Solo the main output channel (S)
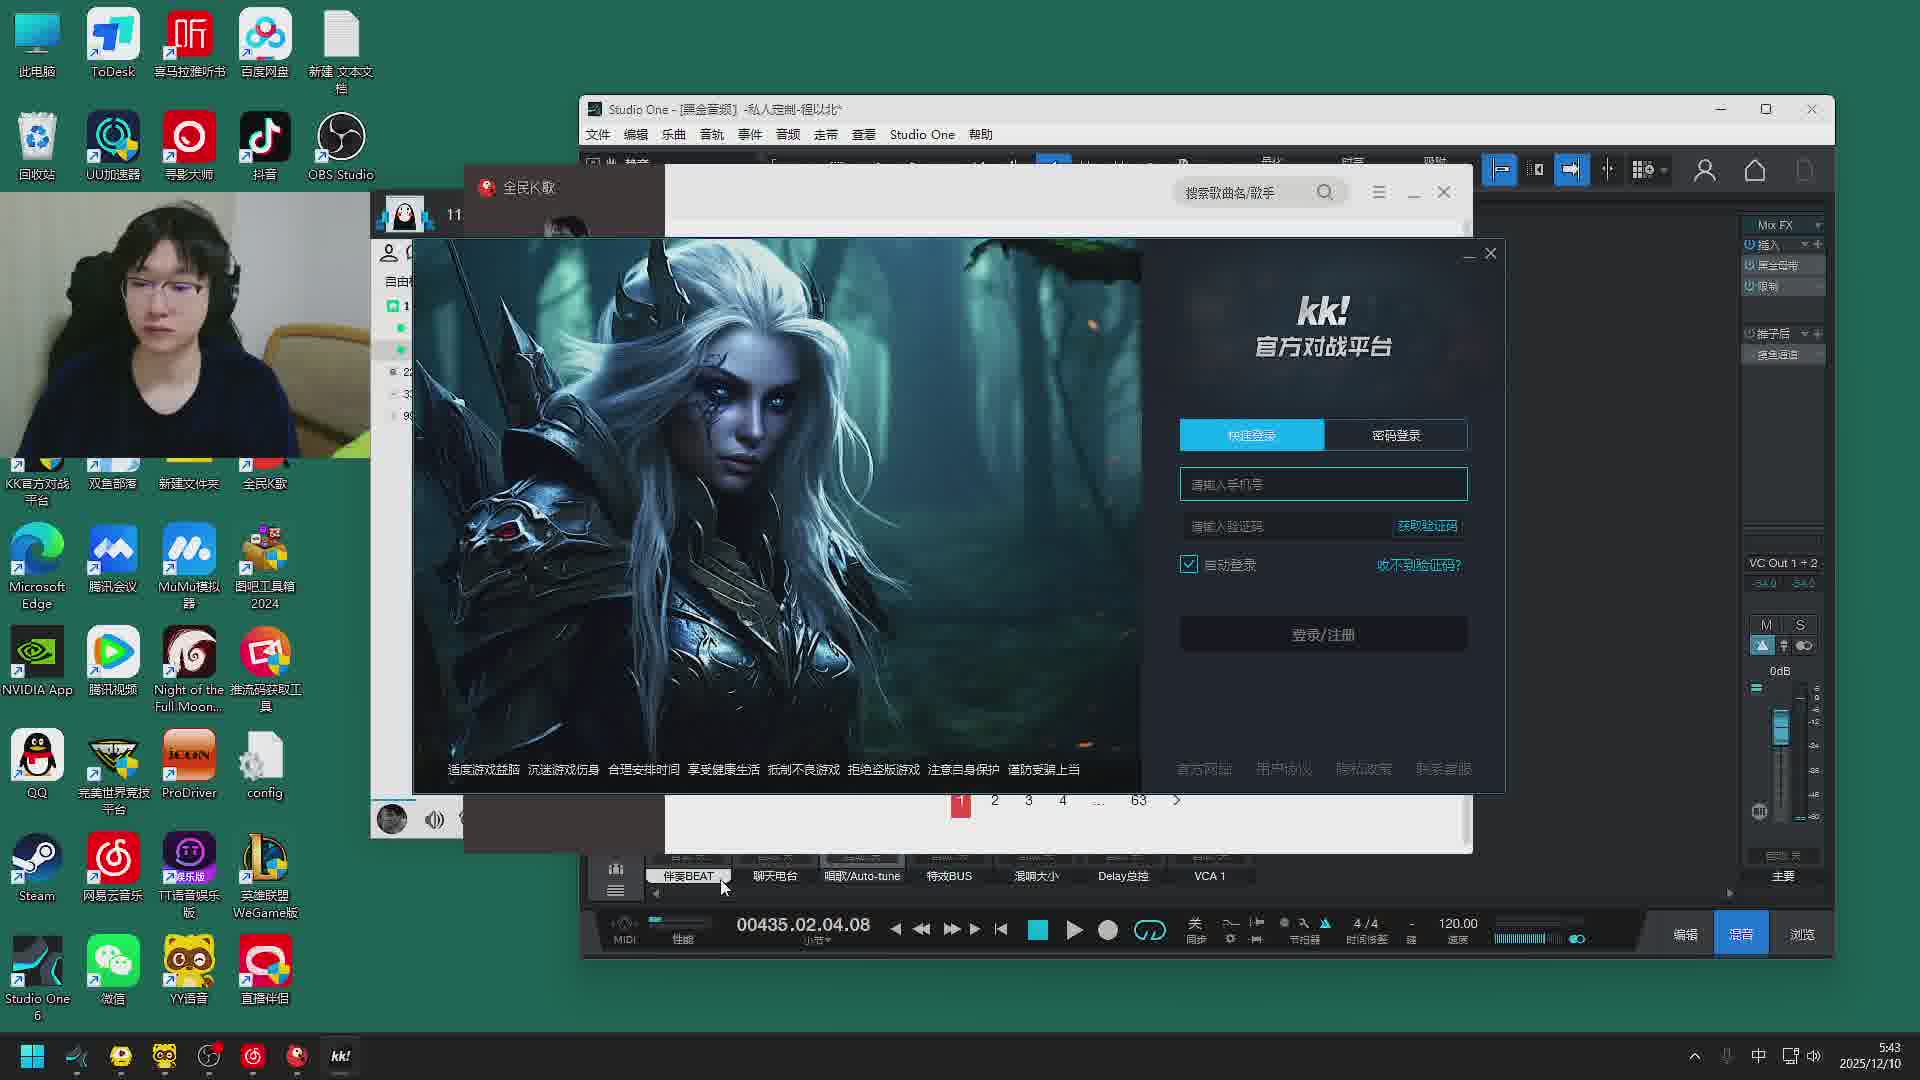Screen dimensions: 1920x1080 tap(1800, 625)
